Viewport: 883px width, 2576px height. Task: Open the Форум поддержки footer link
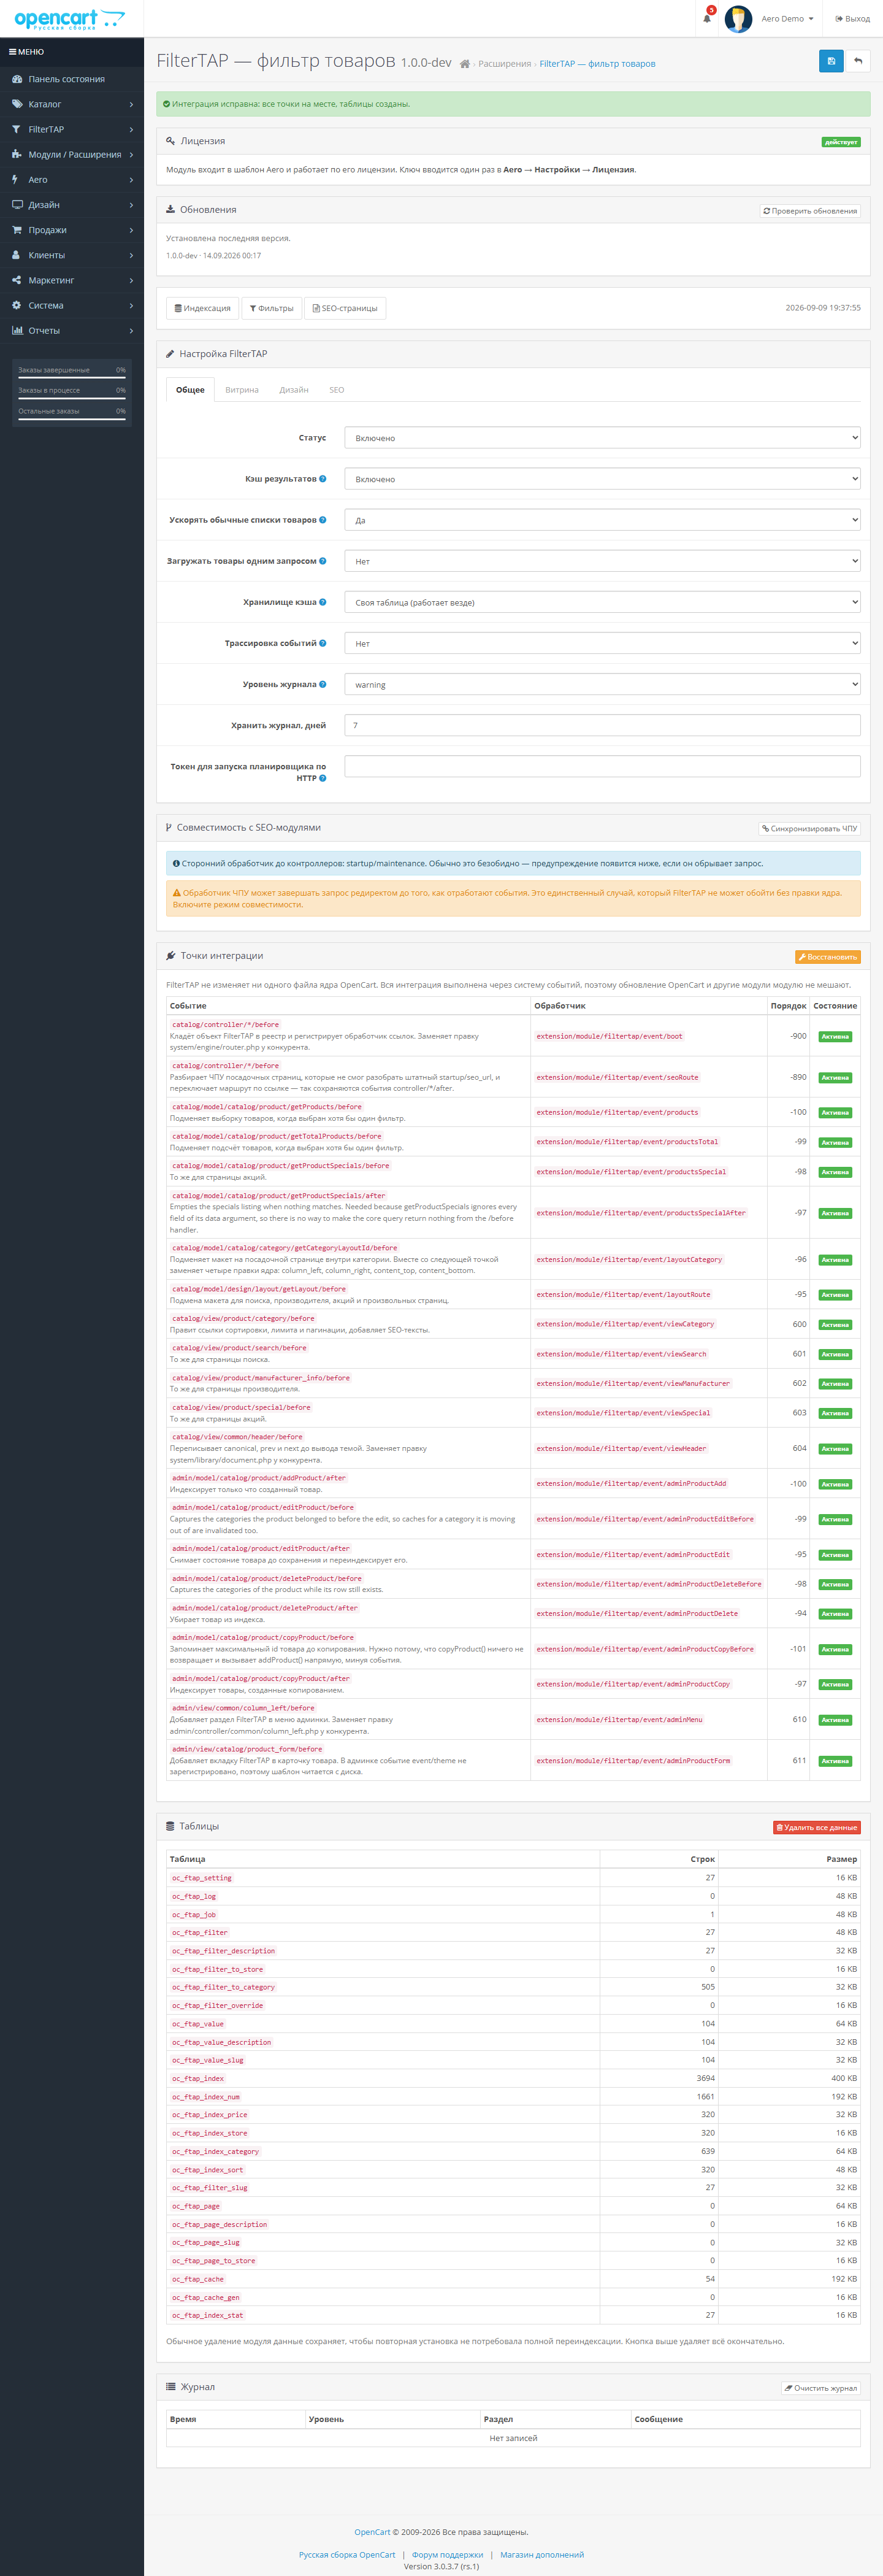point(447,2555)
